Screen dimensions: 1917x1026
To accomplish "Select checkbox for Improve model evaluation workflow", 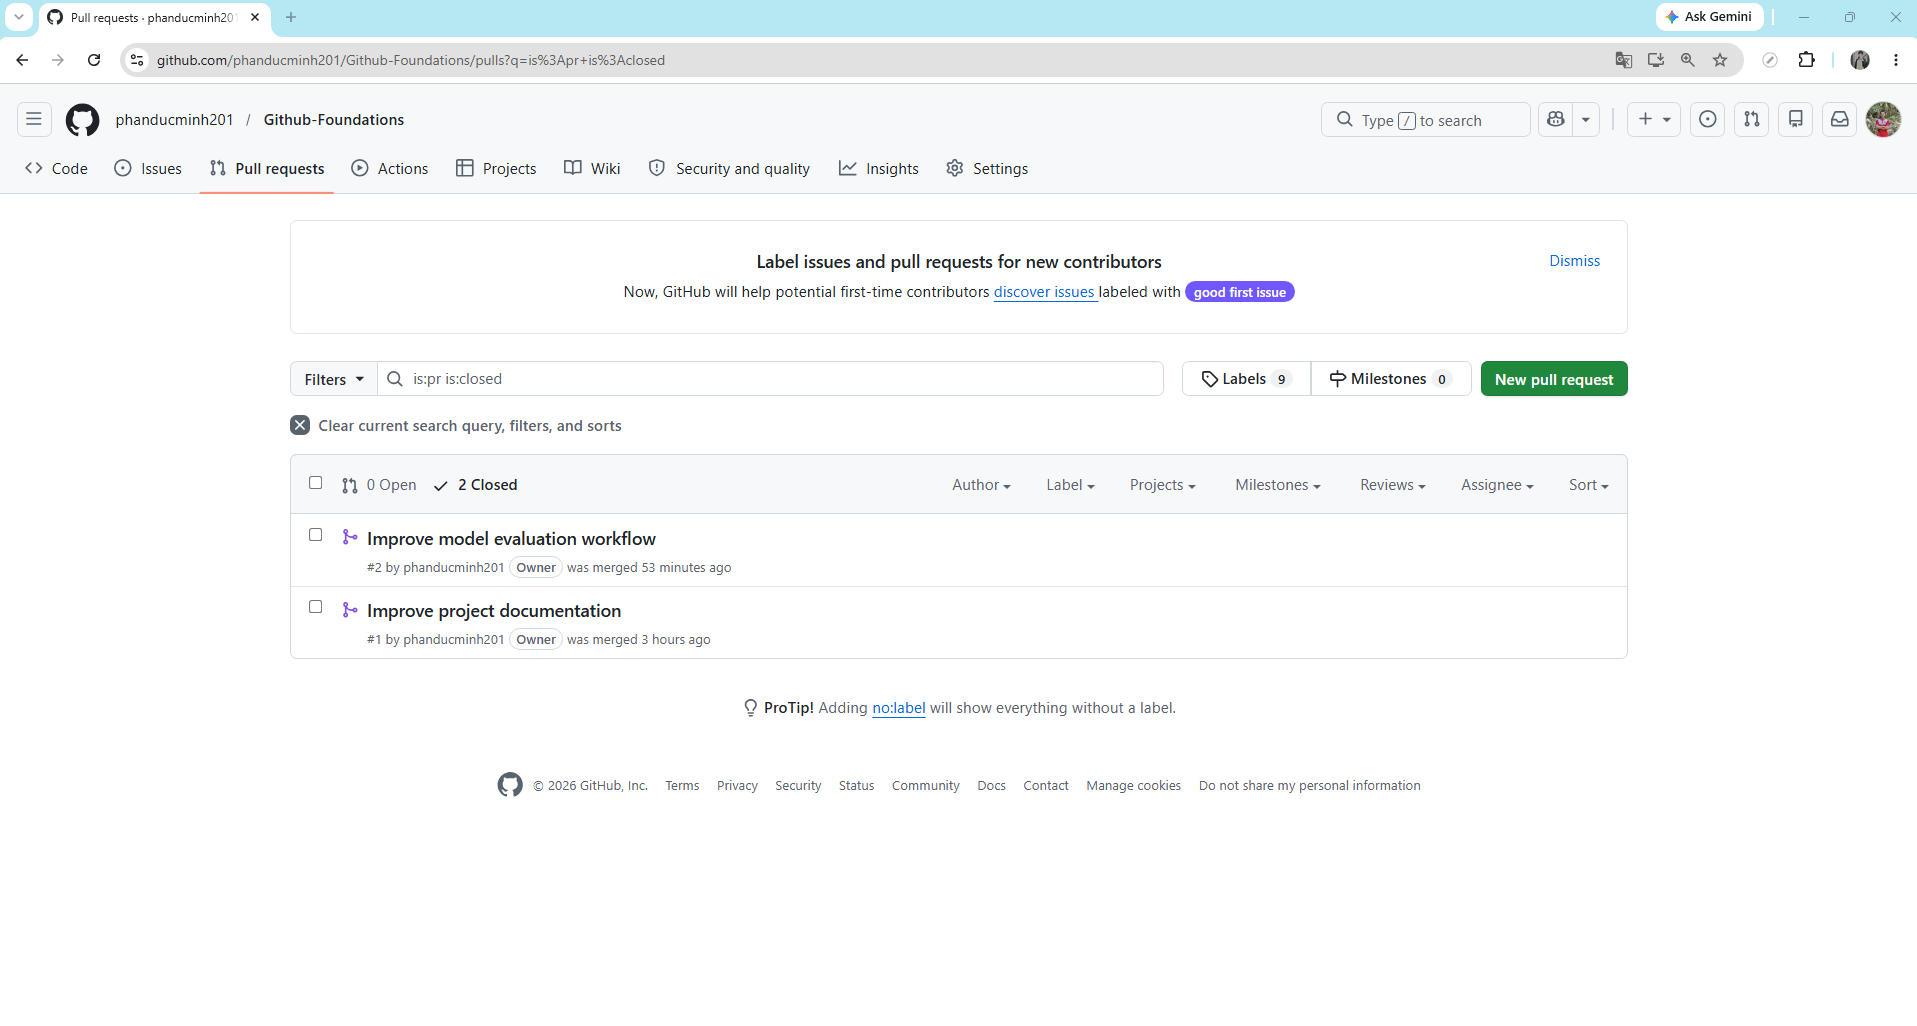I will (x=316, y=535).
